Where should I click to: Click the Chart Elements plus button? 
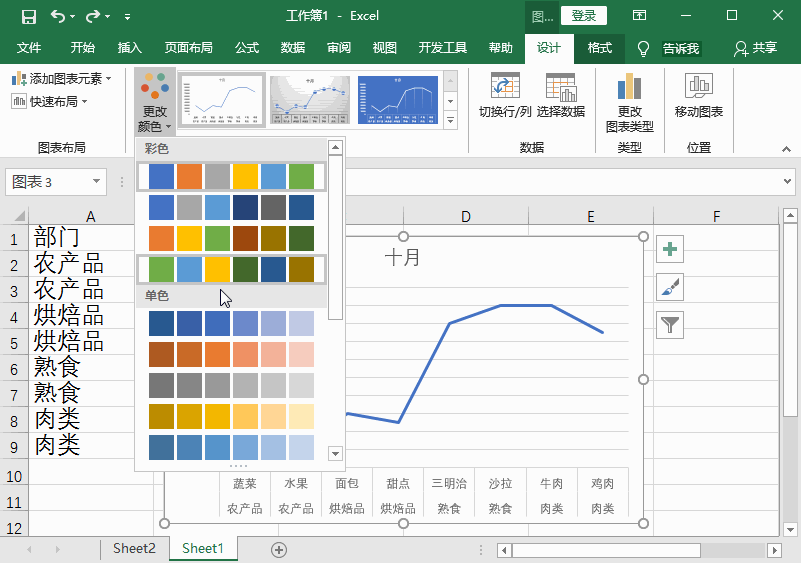(669, 249)
